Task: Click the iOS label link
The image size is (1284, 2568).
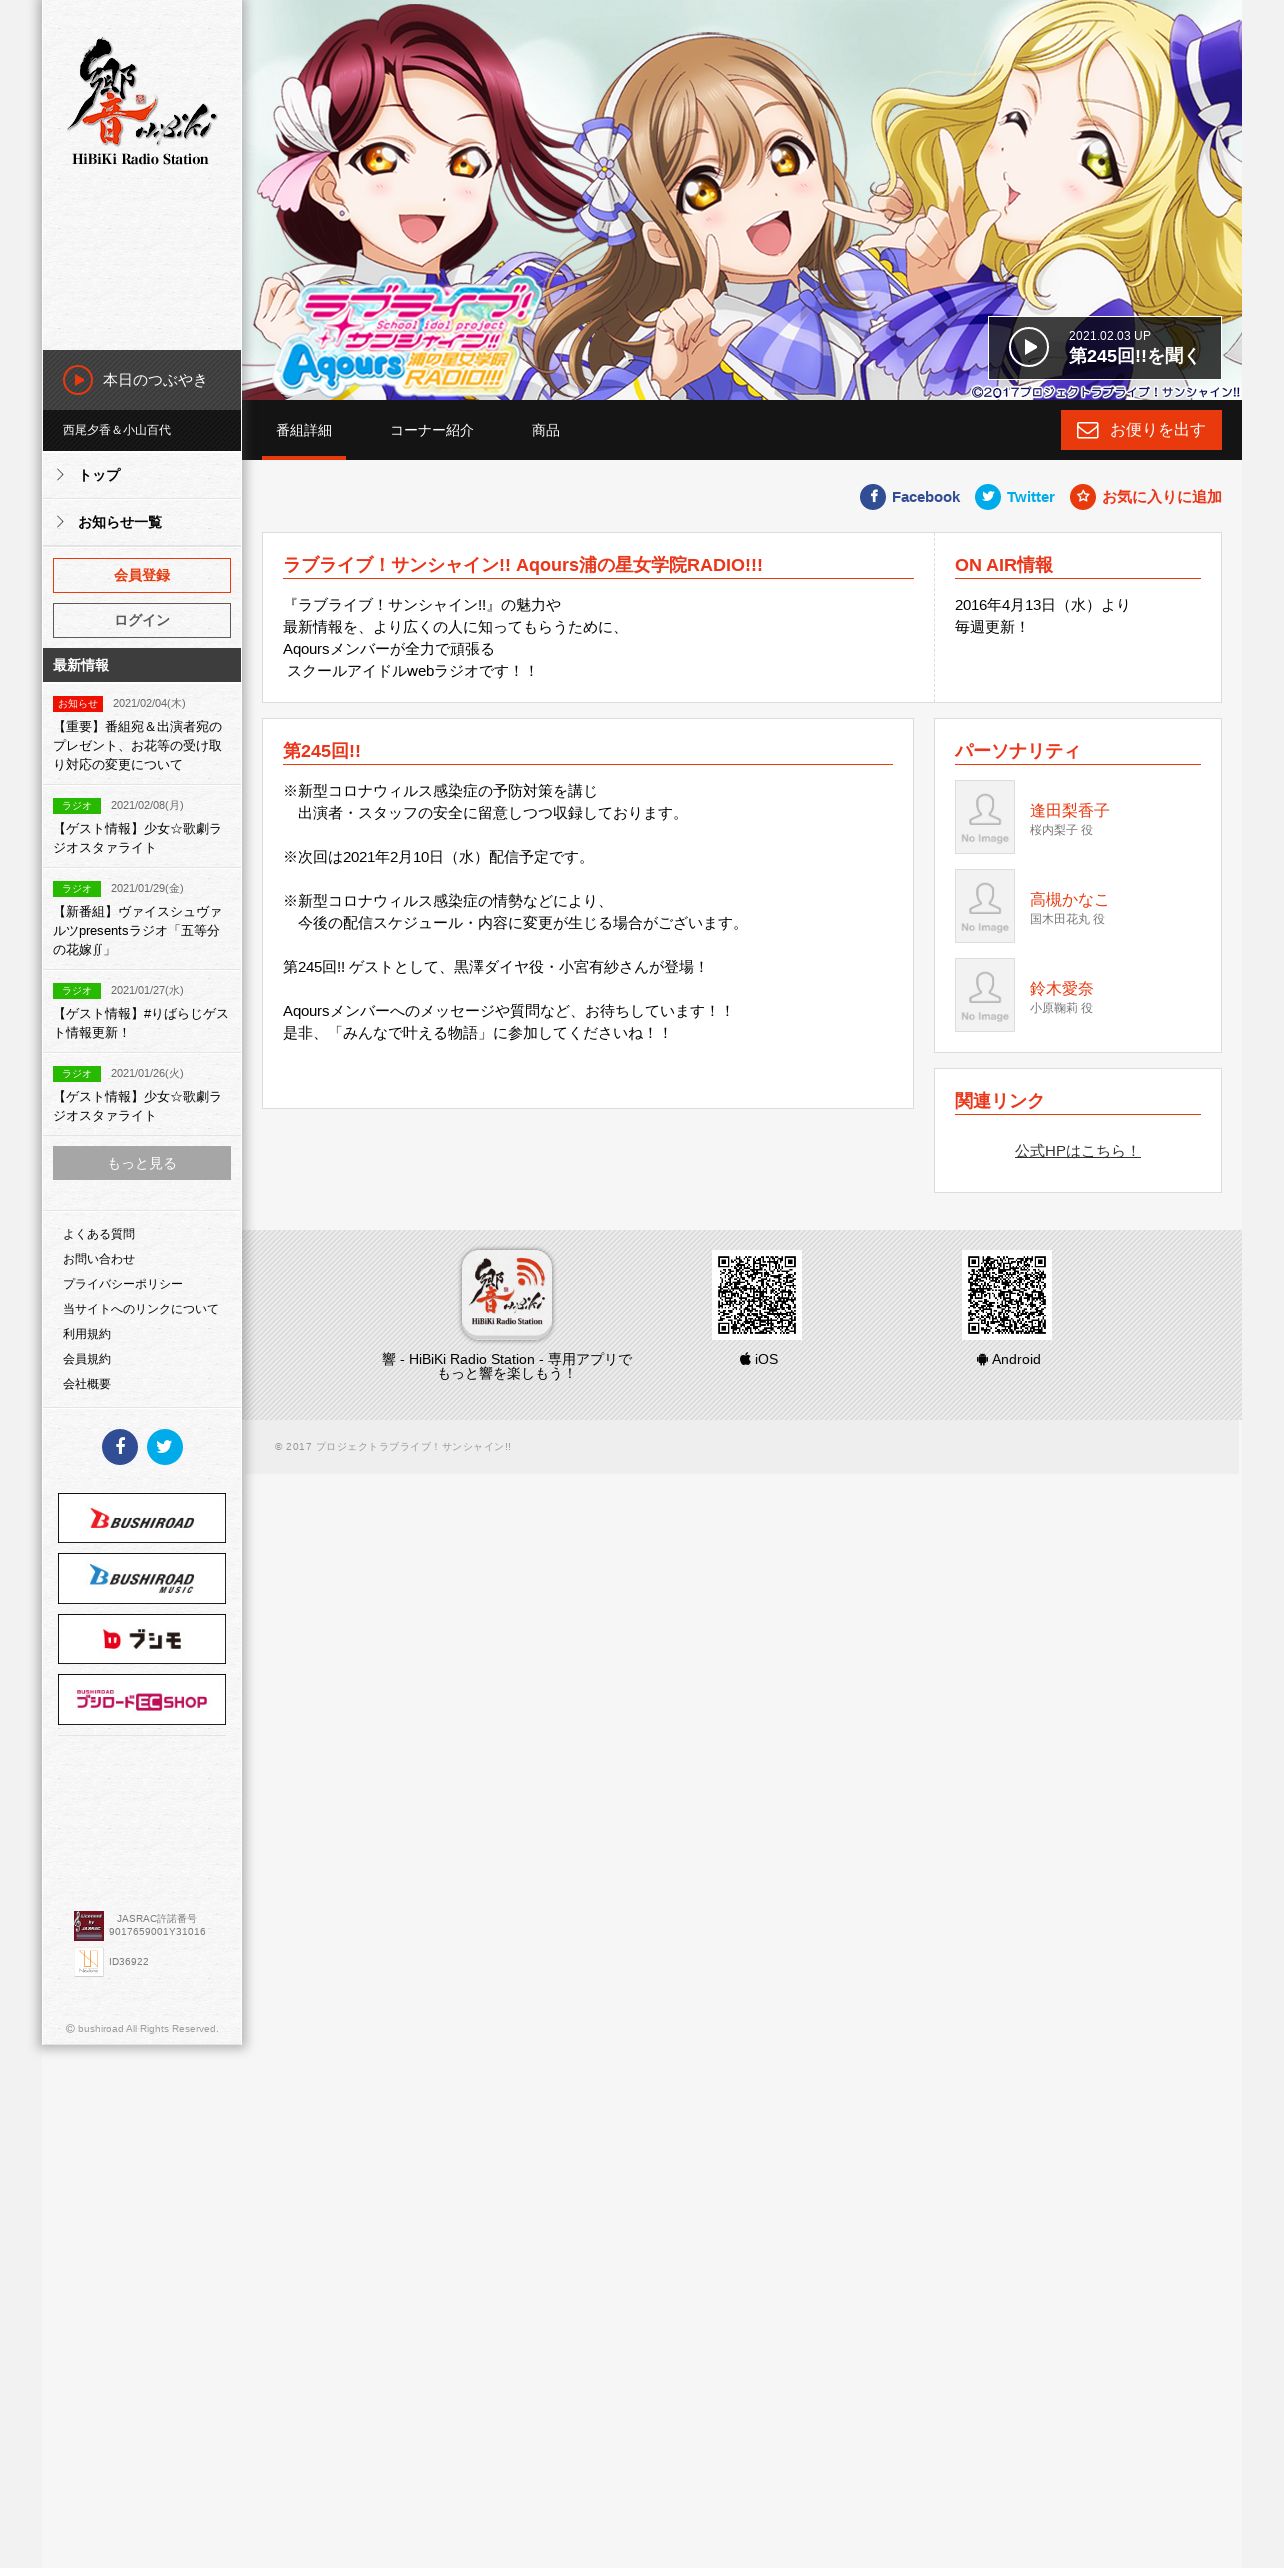Action: 759,1359
